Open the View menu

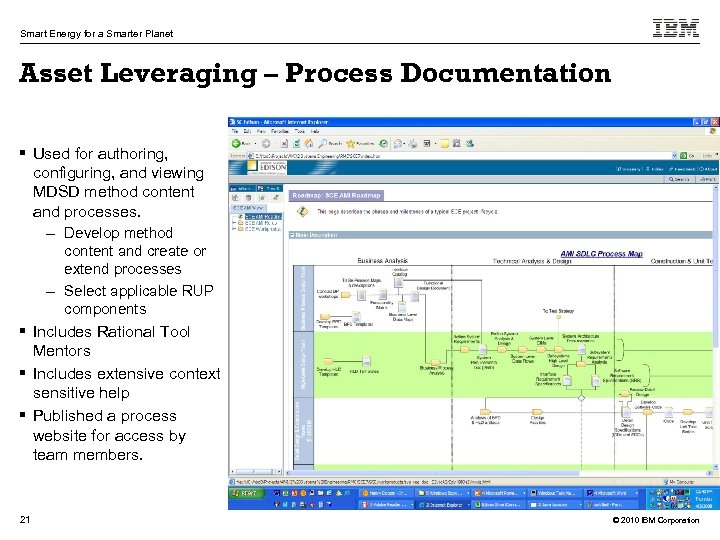click(x=261, y=131)
